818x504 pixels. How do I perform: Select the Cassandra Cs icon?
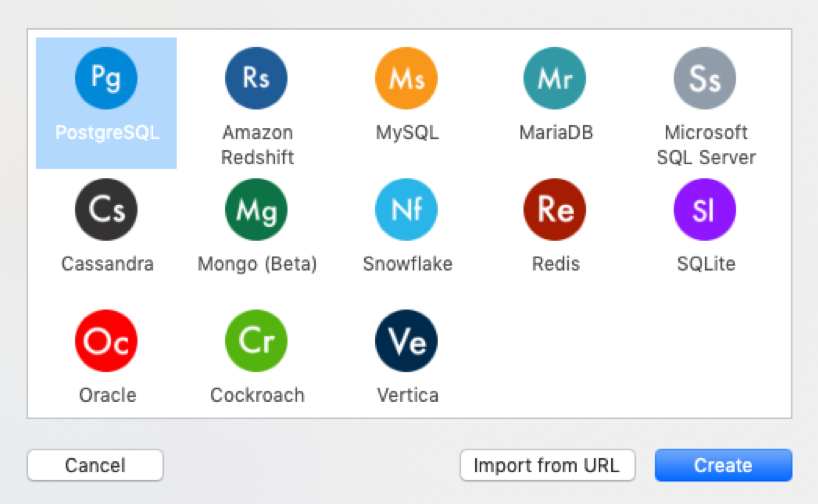click(x=106, y=210)
